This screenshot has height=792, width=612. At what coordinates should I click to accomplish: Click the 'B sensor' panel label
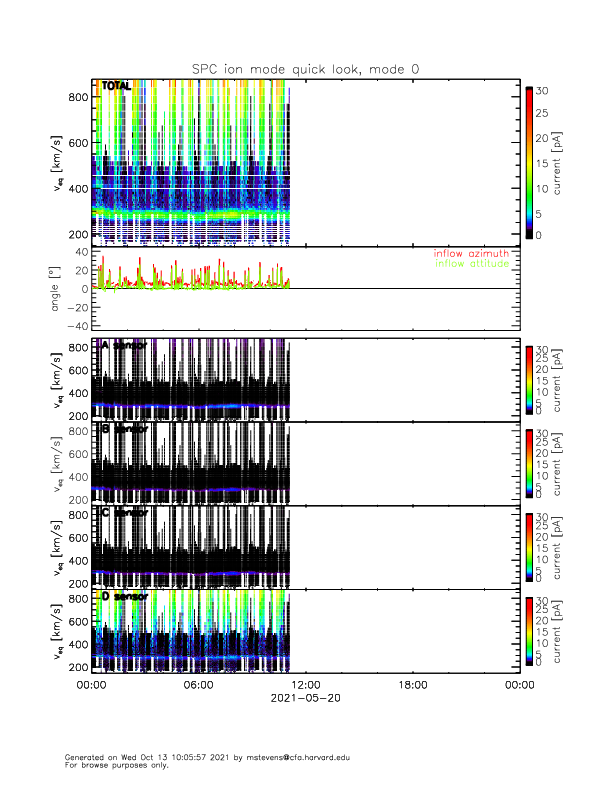(124, 429)
